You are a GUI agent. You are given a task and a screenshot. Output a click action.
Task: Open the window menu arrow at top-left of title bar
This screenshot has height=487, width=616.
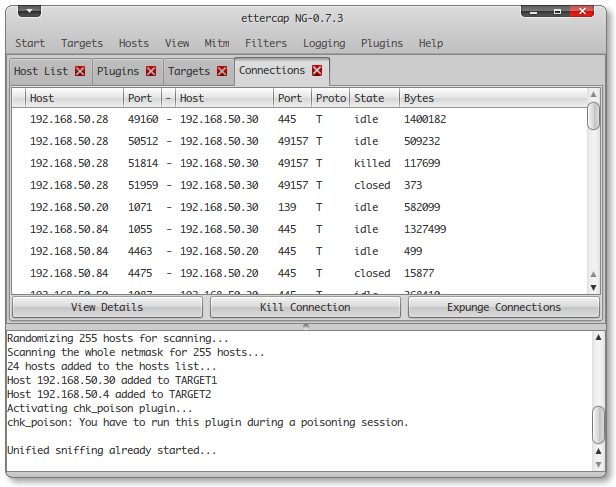[29, 11]
